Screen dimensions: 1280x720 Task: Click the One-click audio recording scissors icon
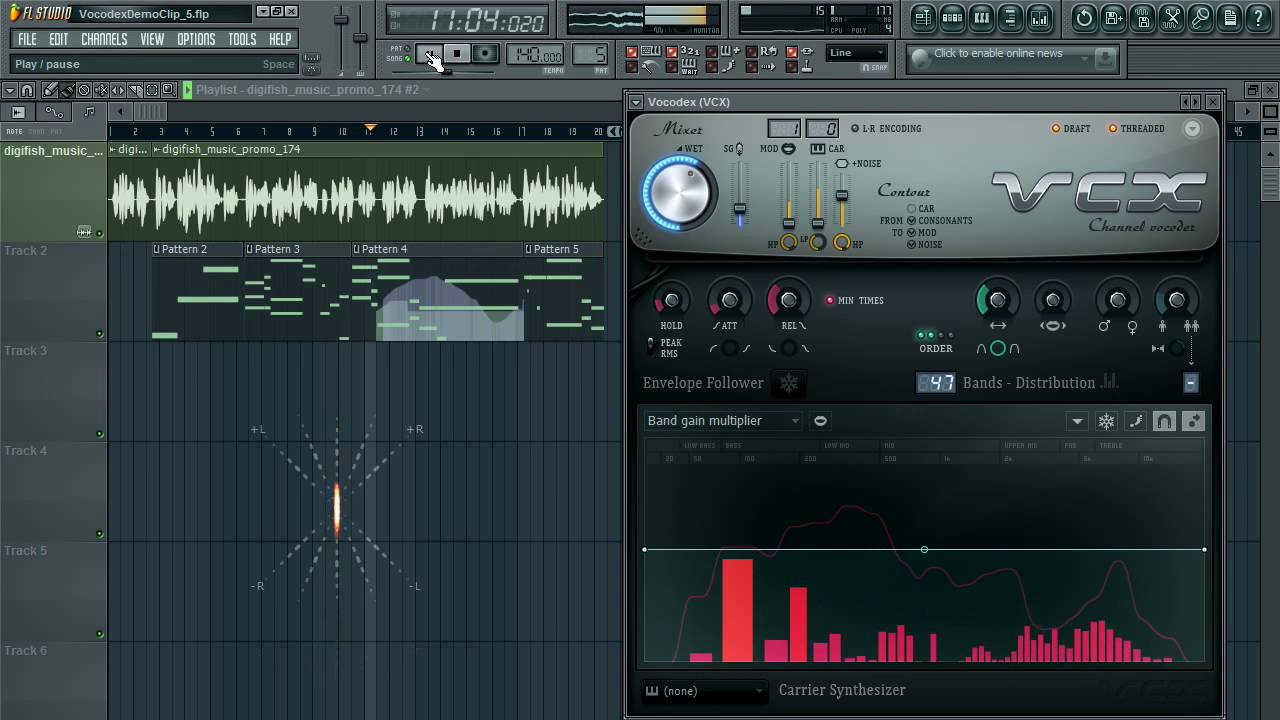(1172, 18)
